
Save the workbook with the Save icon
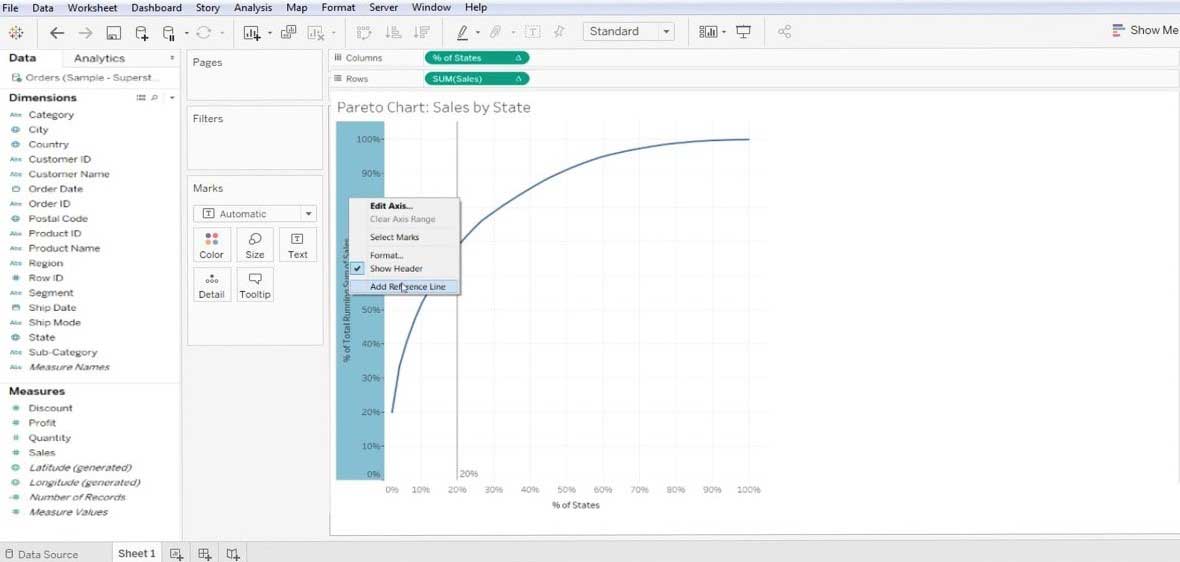(114, 32)
